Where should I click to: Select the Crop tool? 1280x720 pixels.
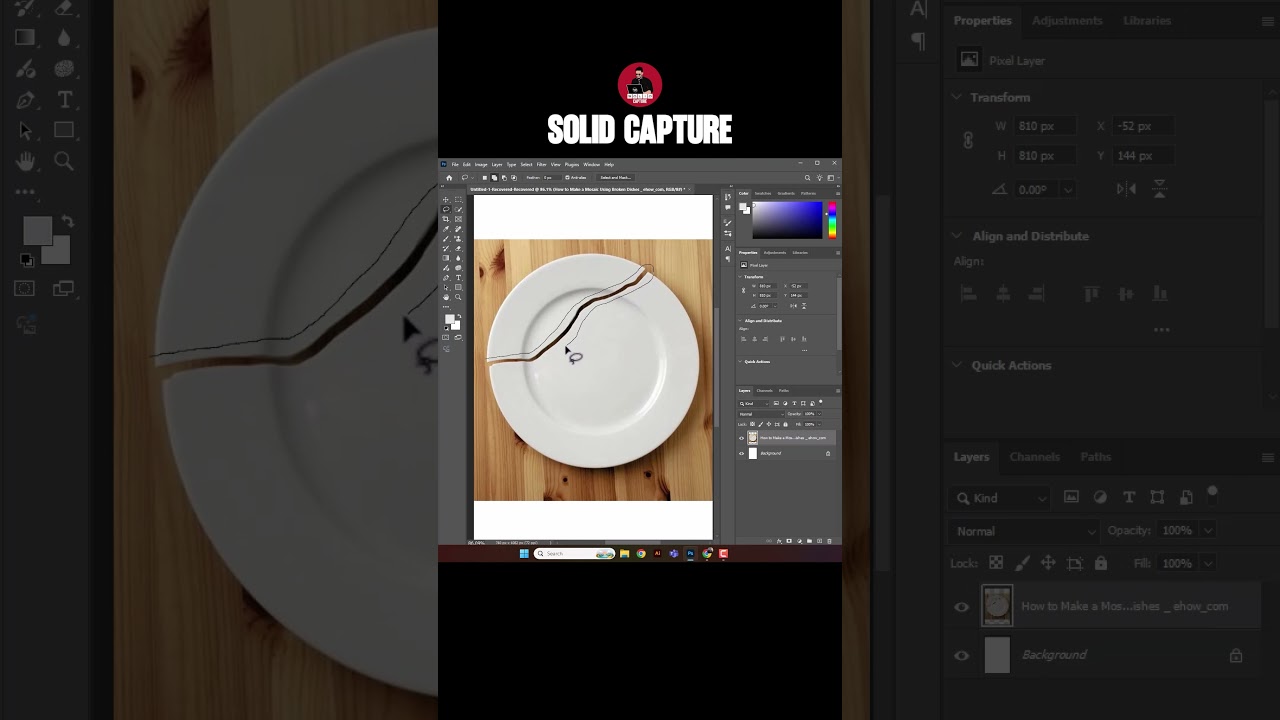tap(446, 219)
